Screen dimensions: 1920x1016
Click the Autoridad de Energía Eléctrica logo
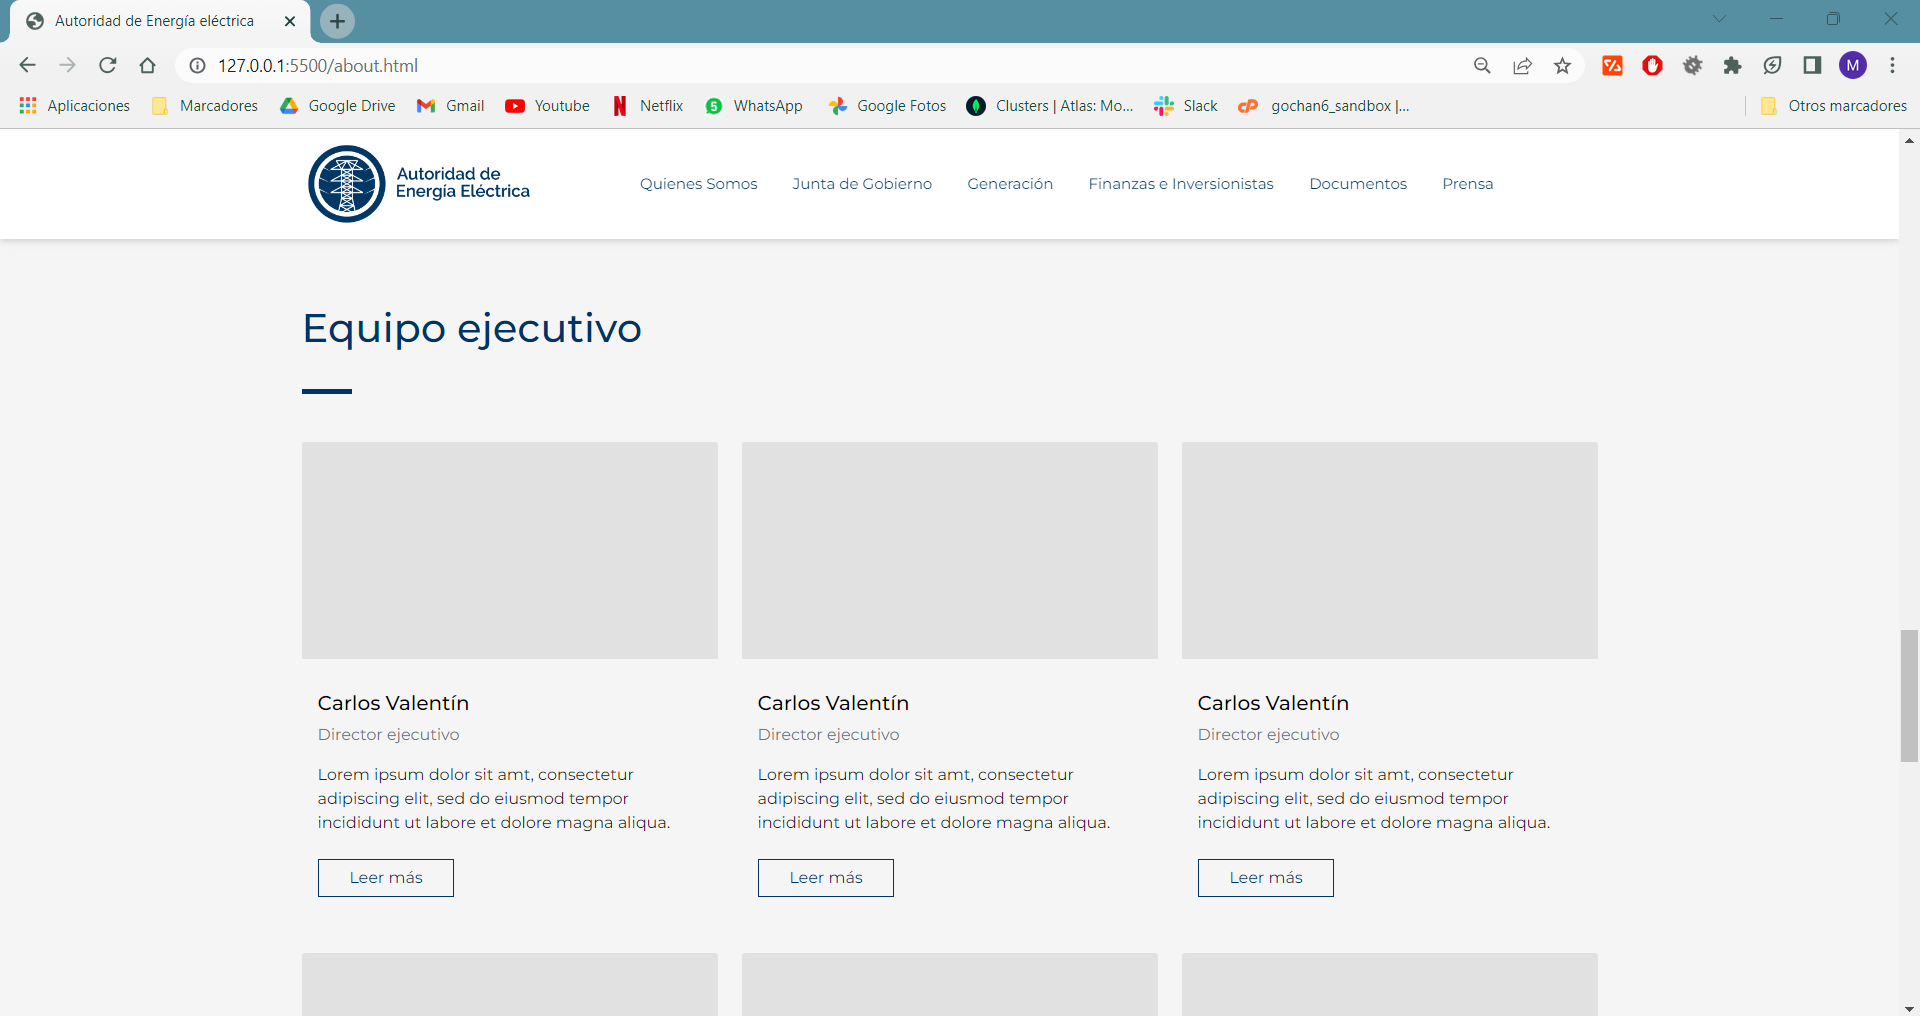click(x=419, y=184)
